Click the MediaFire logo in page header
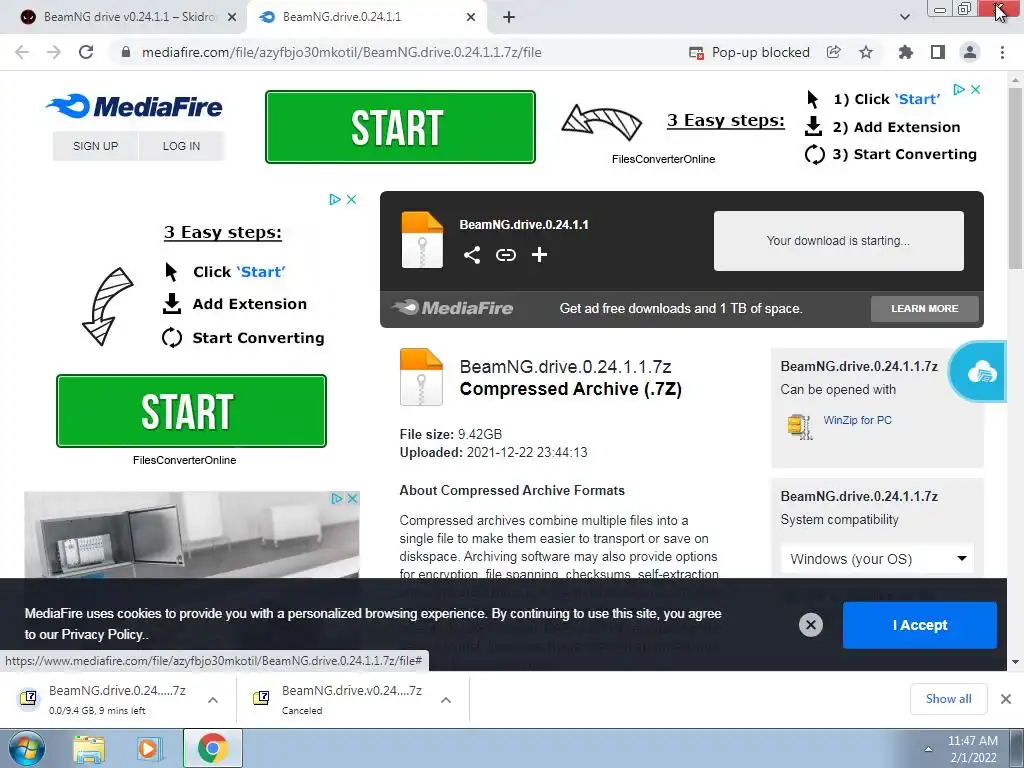 pos(135,106)
